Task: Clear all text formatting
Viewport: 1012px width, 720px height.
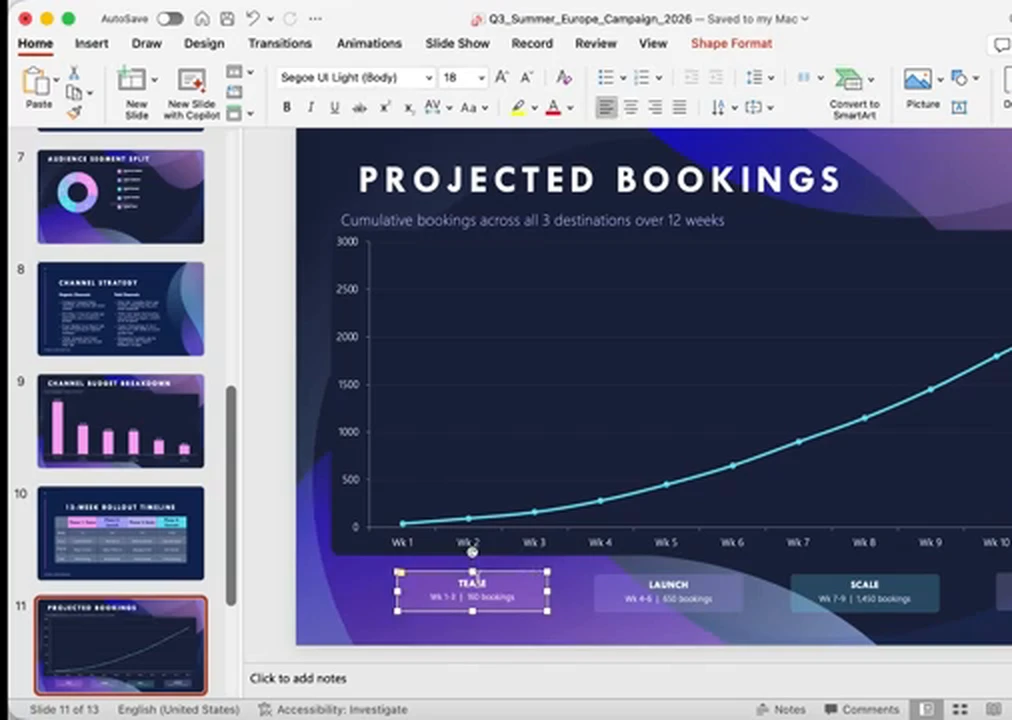Action: [563, 77]
